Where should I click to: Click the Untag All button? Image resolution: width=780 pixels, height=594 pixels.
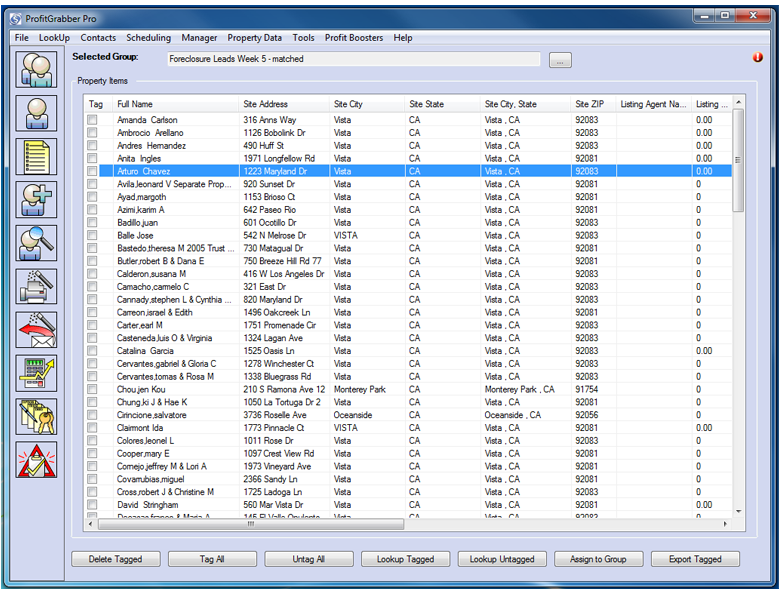308,559
